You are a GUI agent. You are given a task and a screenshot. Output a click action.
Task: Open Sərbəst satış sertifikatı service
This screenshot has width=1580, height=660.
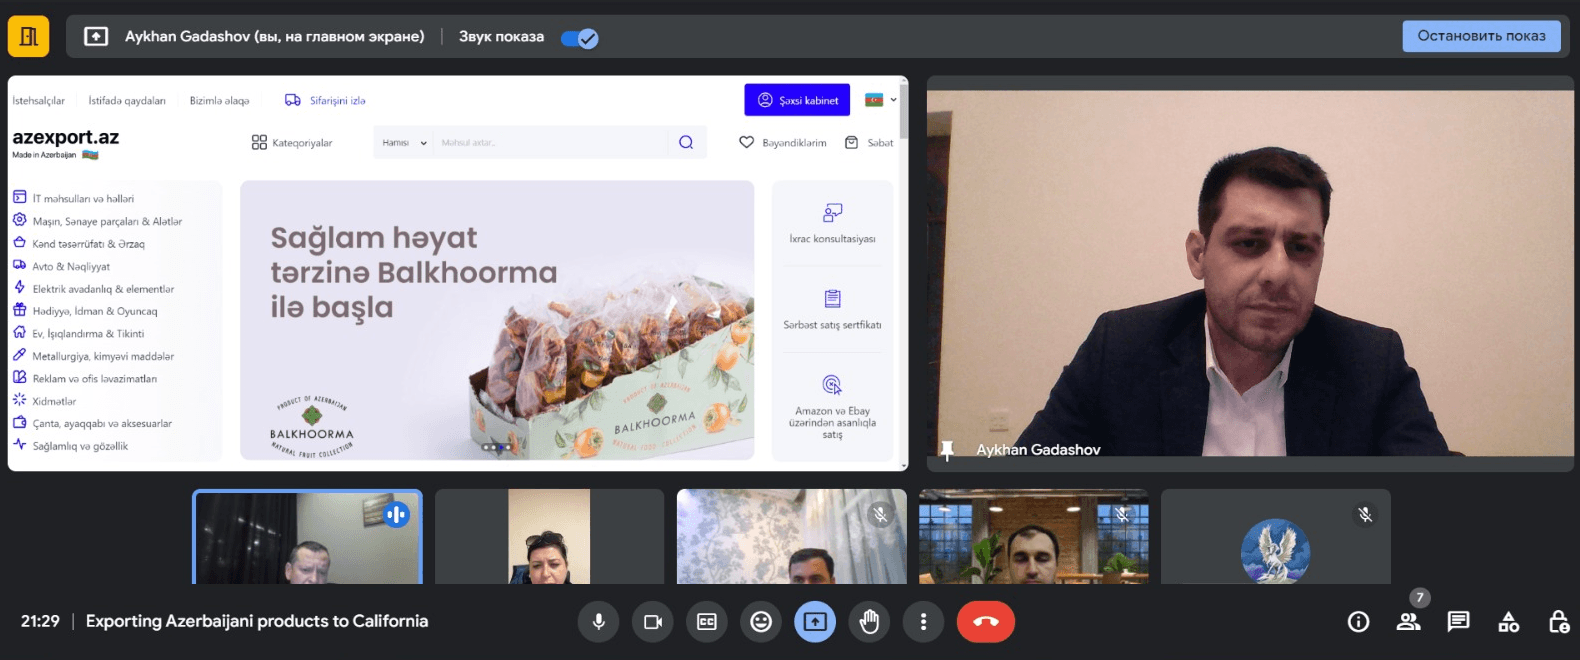[x=832, y=310]
